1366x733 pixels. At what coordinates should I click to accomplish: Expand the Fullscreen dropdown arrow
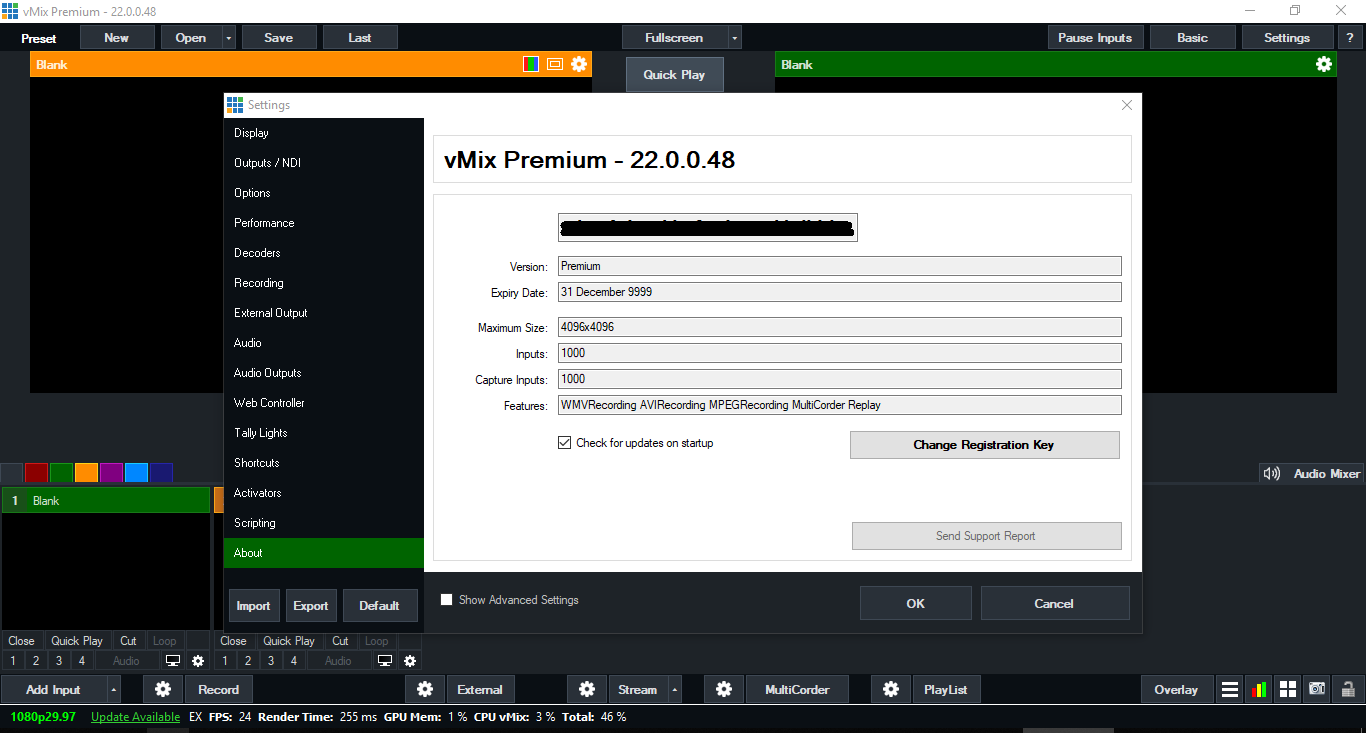click(x=735, y=38)
